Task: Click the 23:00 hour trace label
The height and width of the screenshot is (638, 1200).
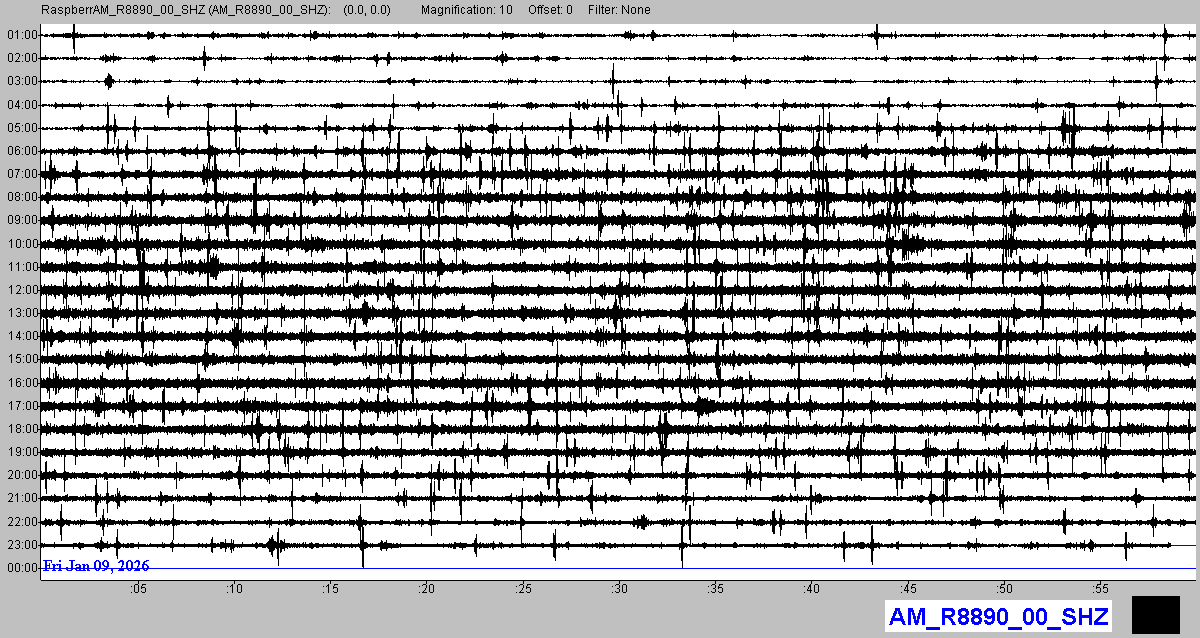Action: 21,545
